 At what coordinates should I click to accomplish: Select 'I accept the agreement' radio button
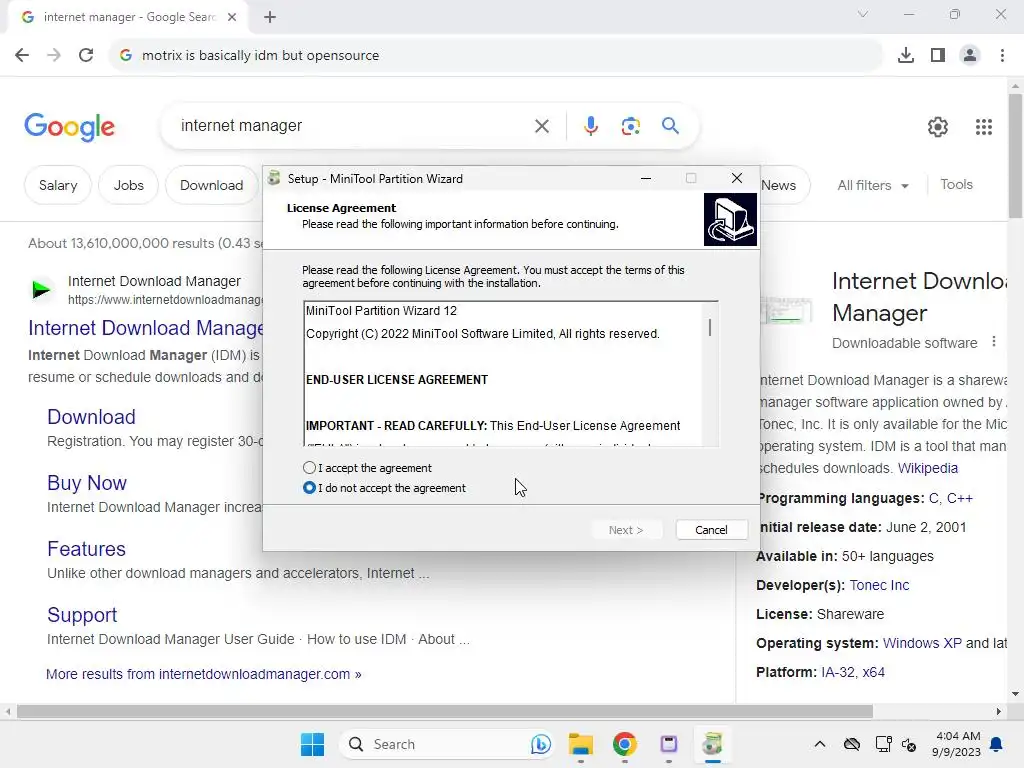click(x=310, y=468)
